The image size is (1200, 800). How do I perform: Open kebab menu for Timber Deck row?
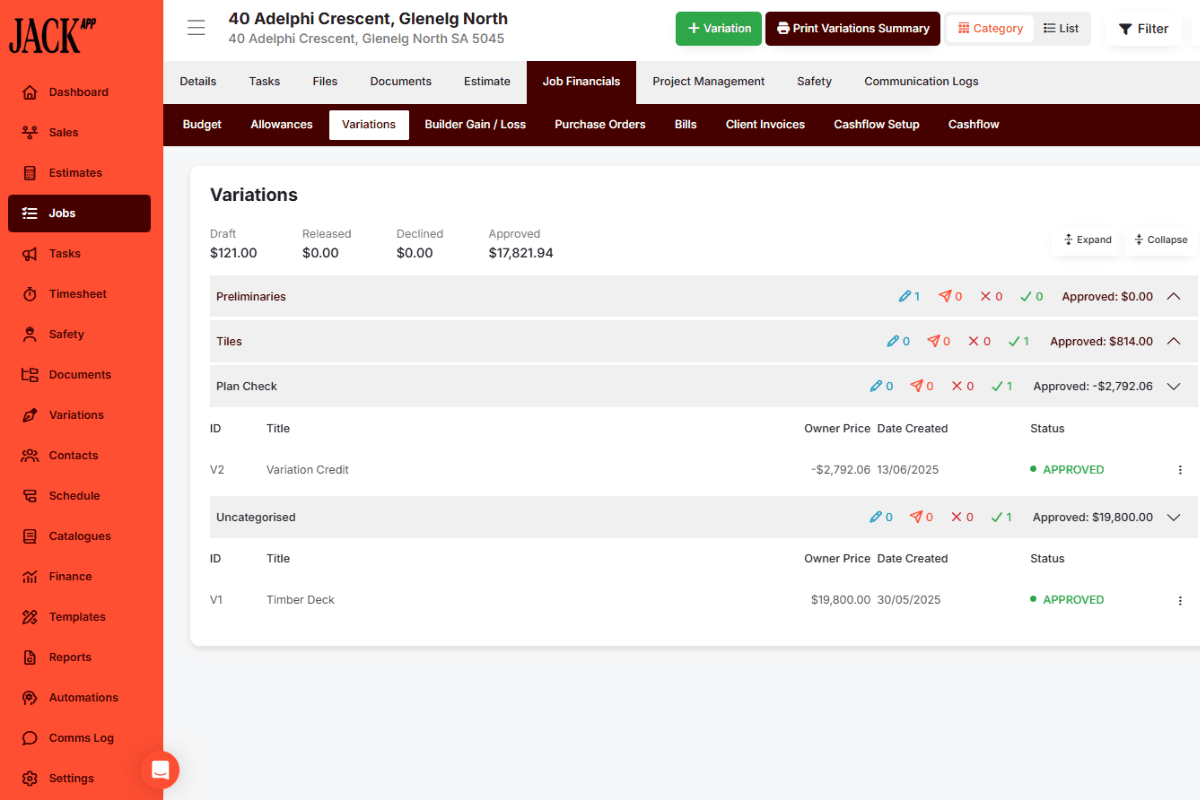[1180, 600]
